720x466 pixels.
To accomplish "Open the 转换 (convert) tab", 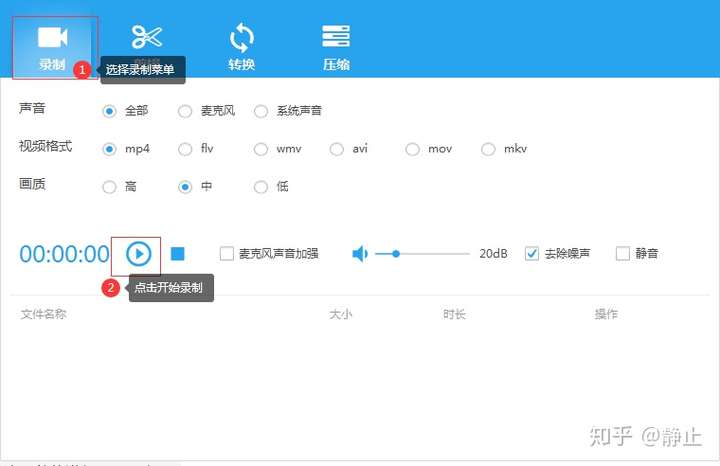I will (x=242, y=48).
